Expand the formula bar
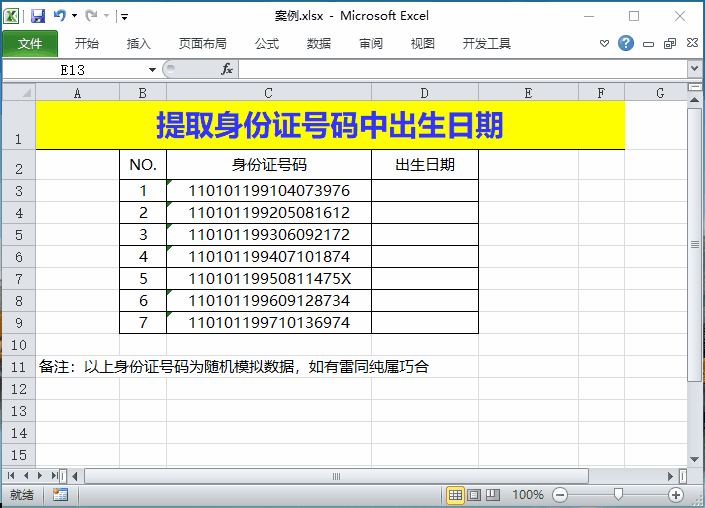This screenshot has height=508, width=705. click(694, 69)
